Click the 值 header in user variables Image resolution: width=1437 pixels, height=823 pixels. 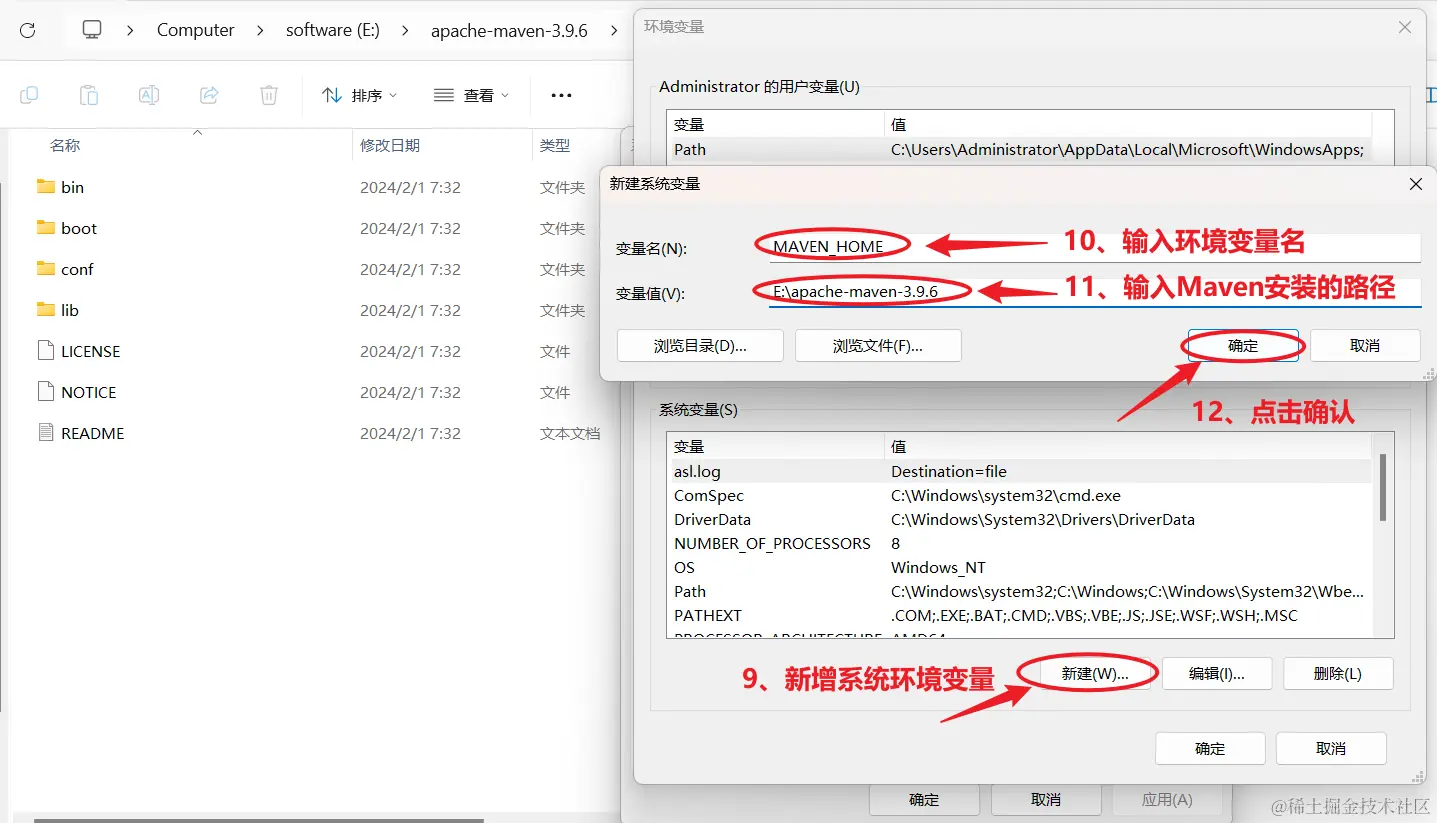1129,124
